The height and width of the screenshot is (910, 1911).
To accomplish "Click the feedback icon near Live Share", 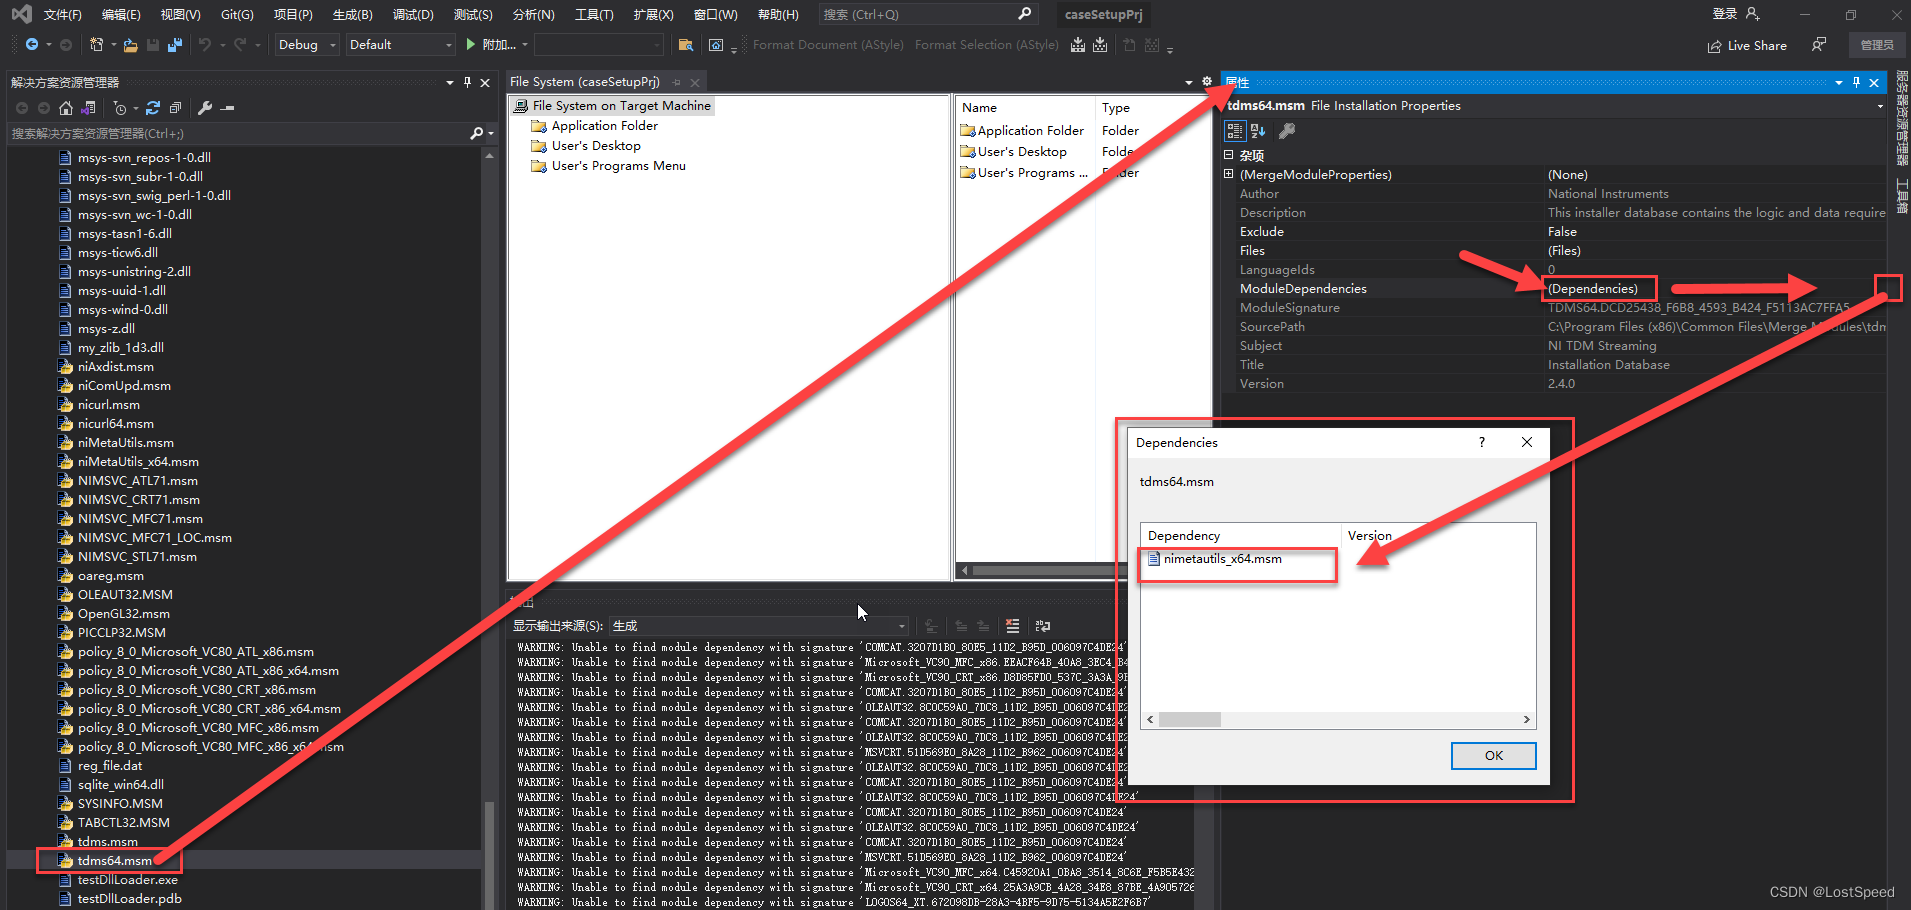I will (x=1819, y=45).
